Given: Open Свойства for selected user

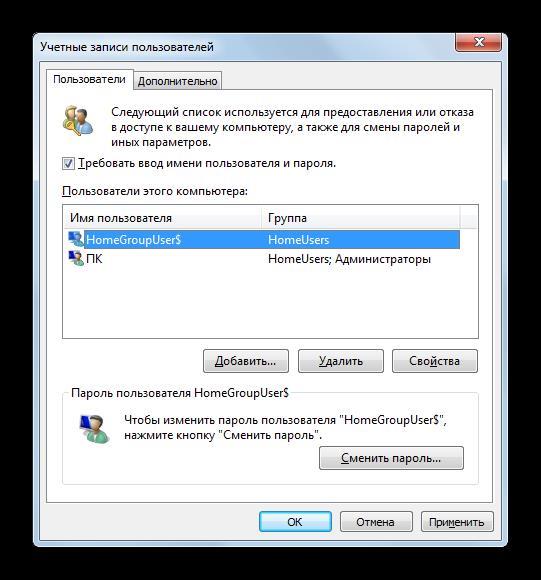Looking at the screenshot, I should coord(435,361).
